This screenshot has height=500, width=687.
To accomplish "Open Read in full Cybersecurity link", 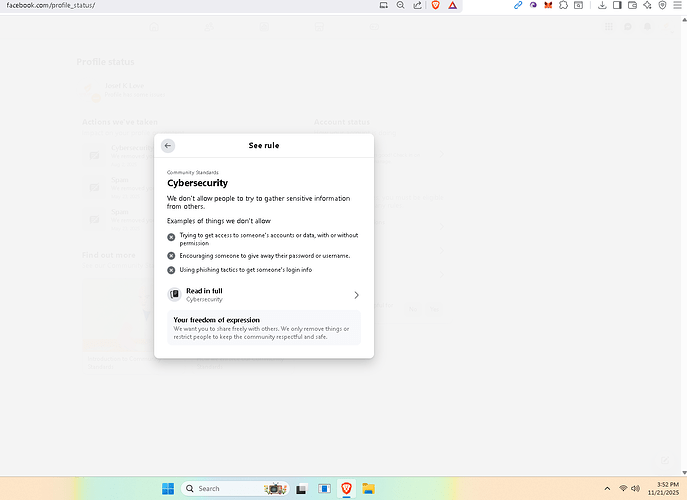I will tap(204, 295).
